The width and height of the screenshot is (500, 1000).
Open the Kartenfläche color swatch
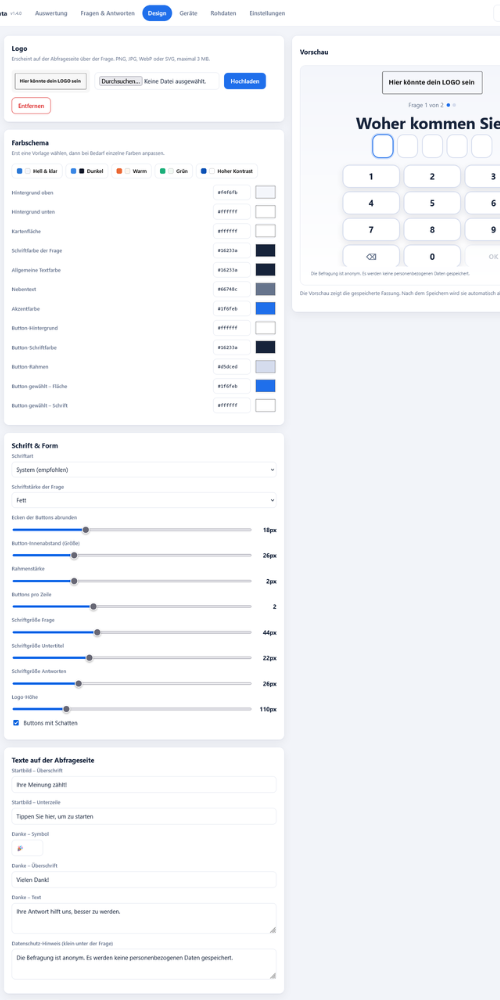tap(265, 231)
